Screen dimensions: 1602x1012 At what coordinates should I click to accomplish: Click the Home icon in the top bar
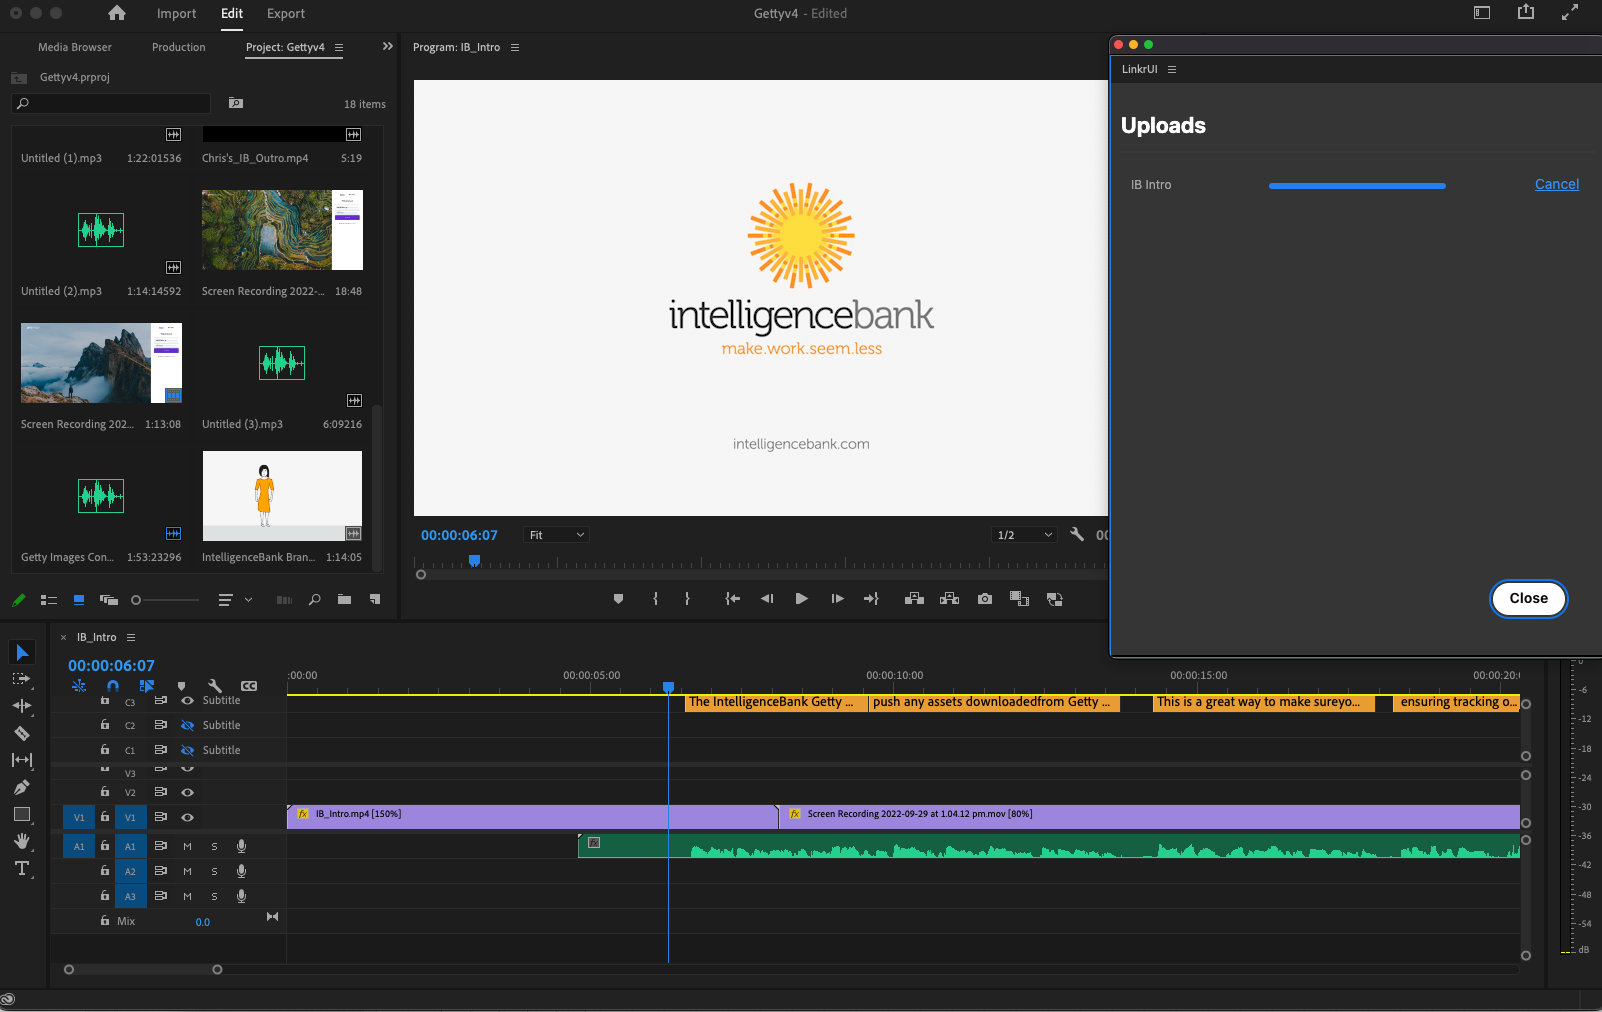click(x=117, y=13)
